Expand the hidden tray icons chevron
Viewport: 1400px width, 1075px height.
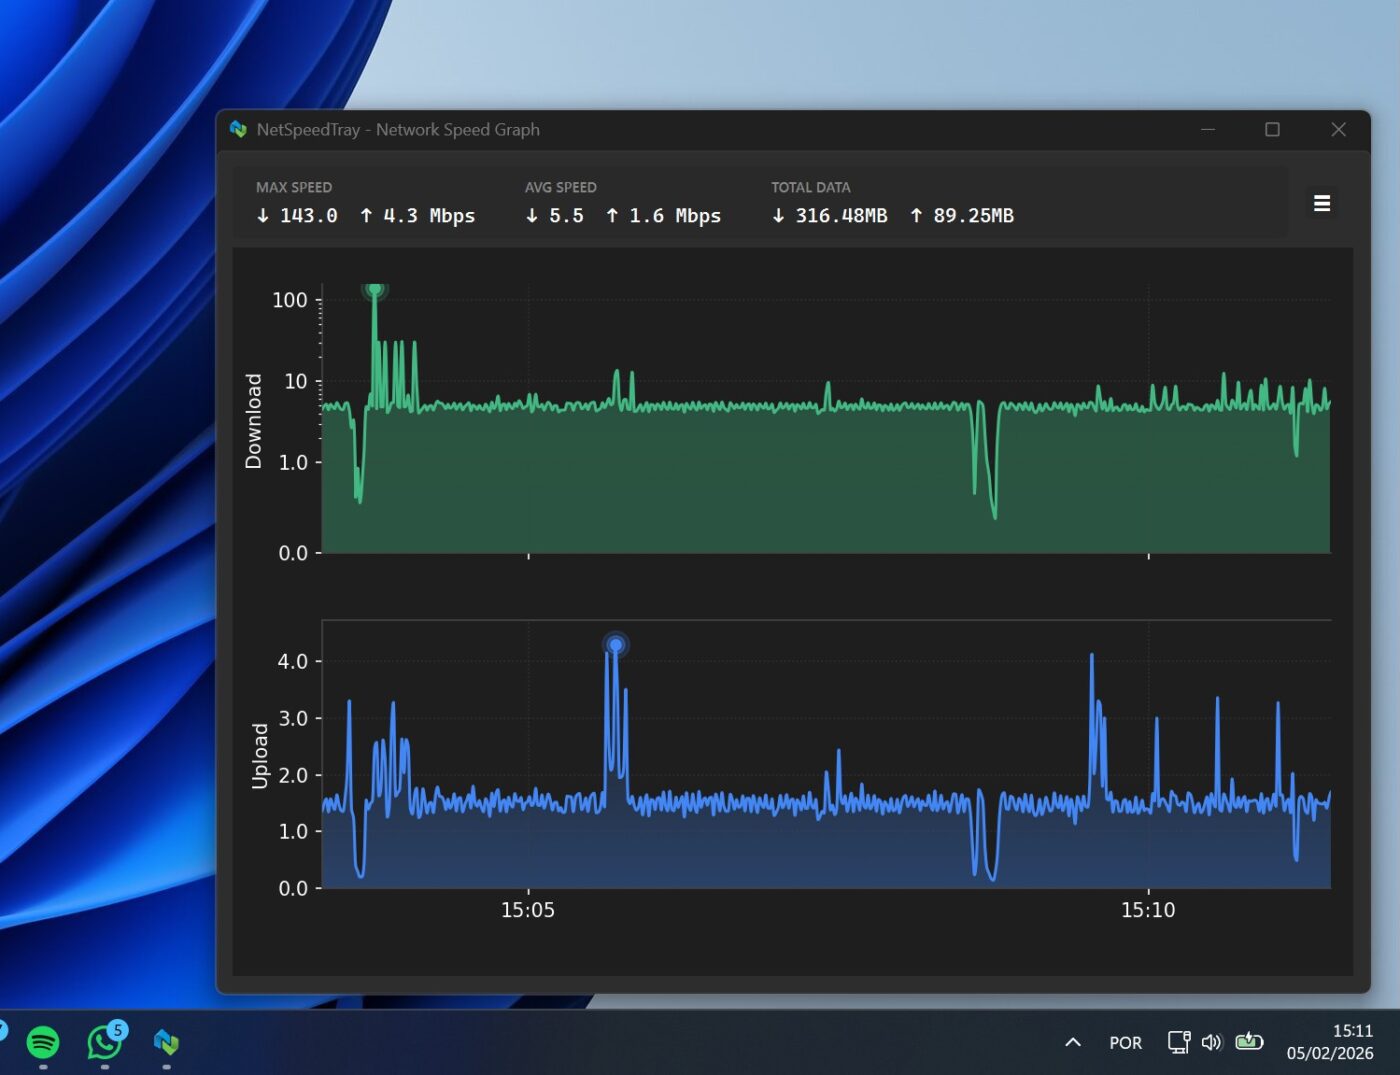point(1073,1042)
